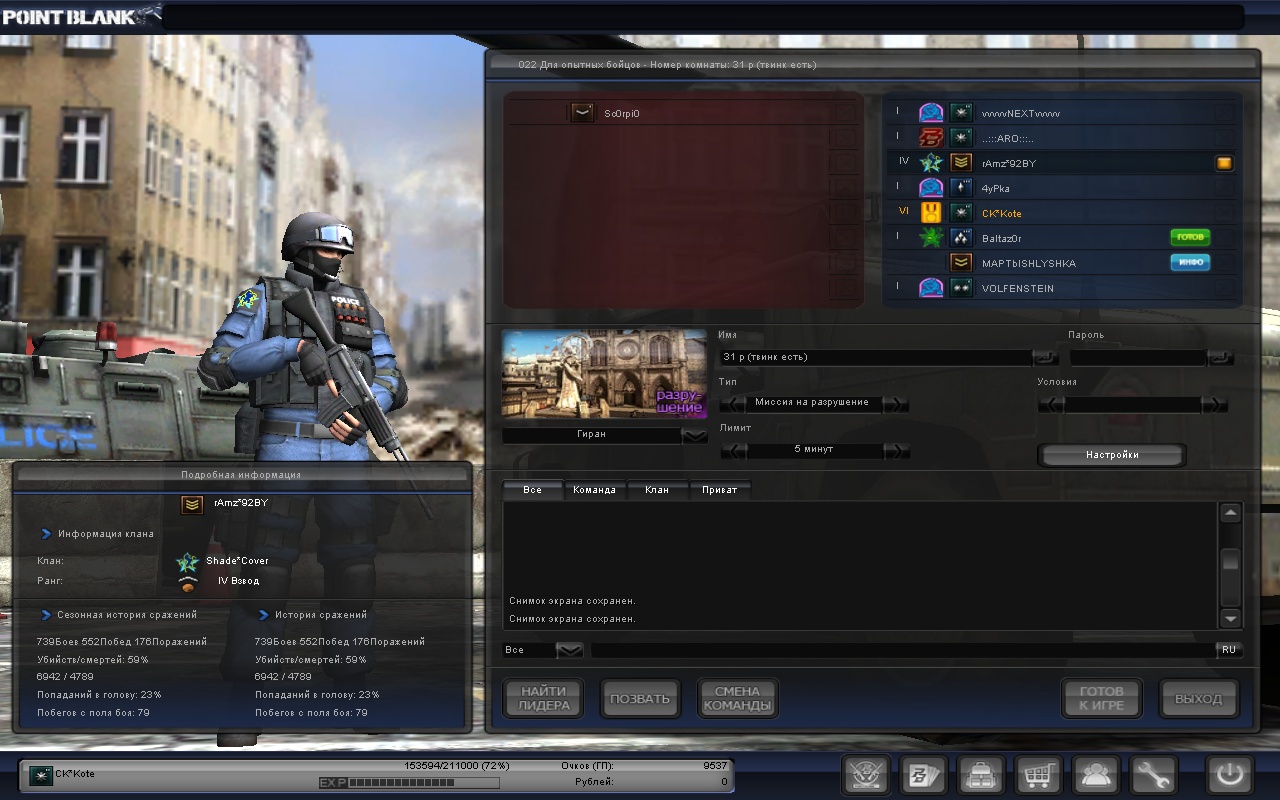Viewport: 1280px width, 800px height.
Task: Open the clan emblem icon in bottom bar
Action: [866, 775]
